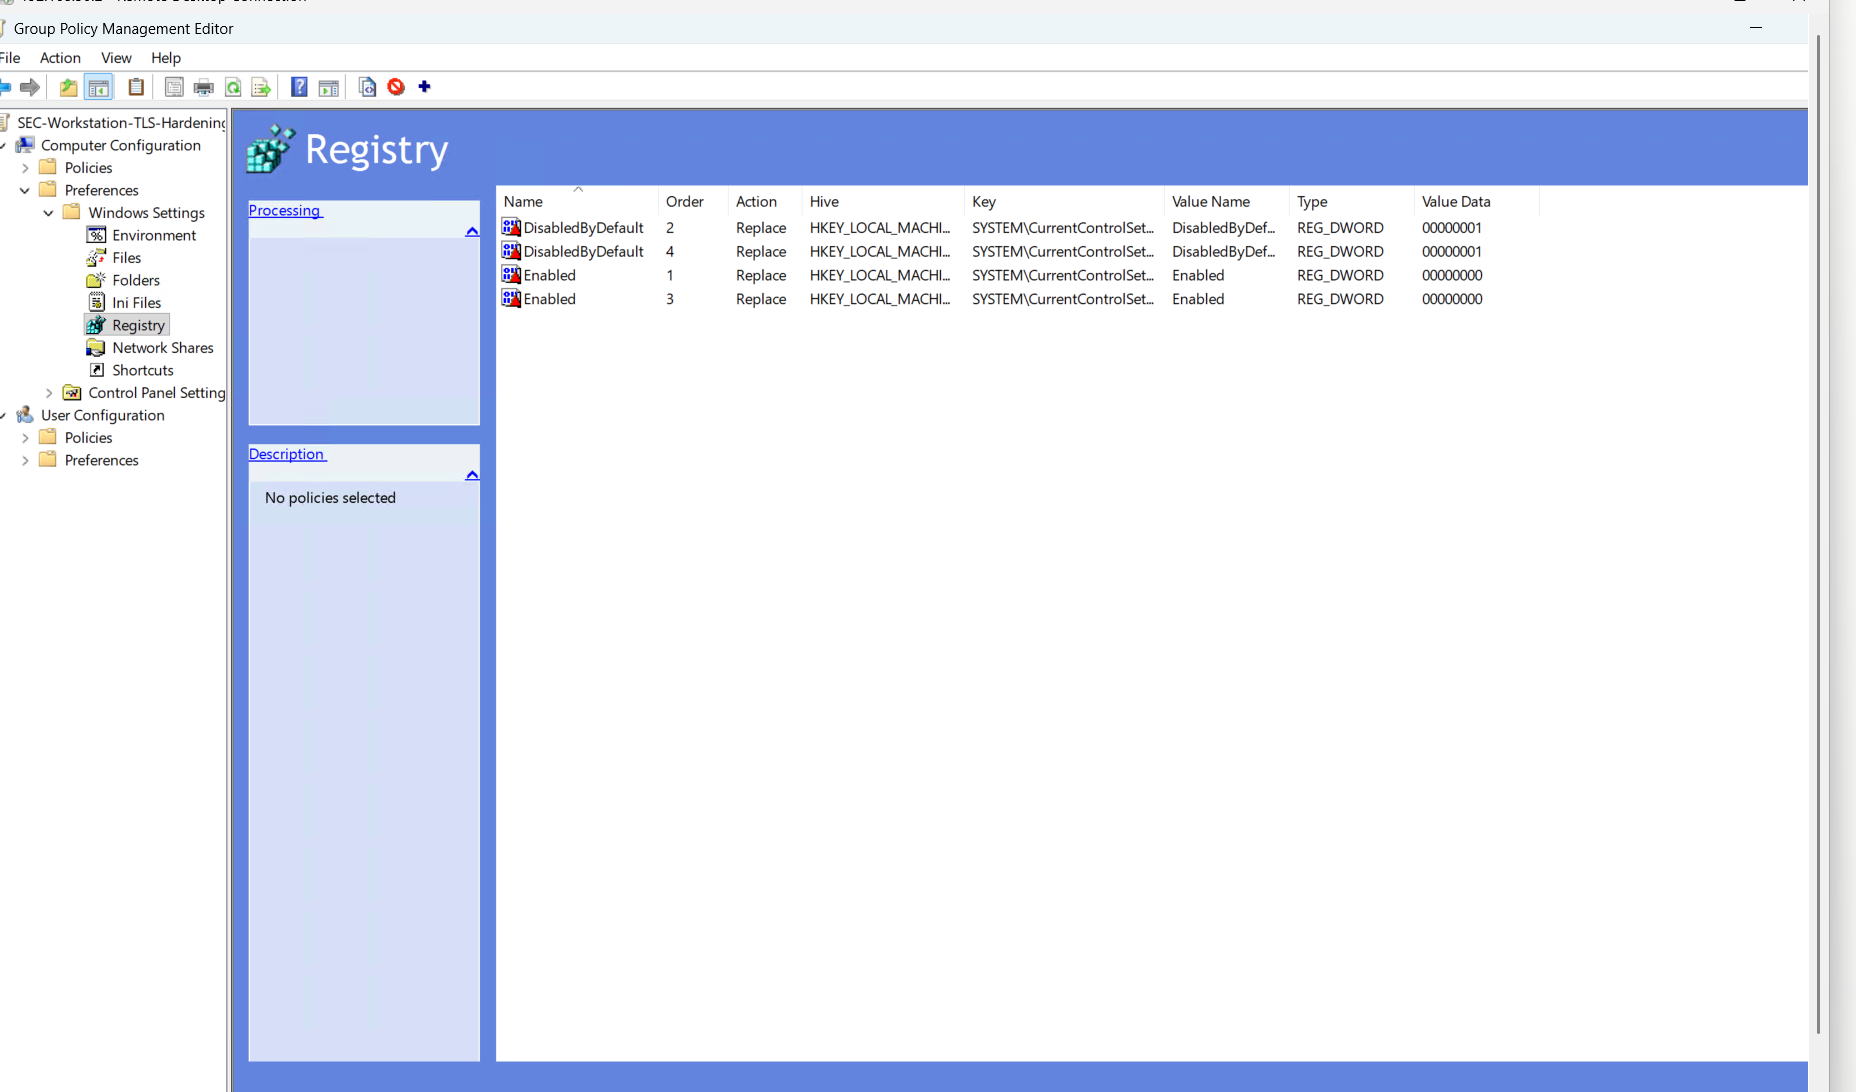Image resolution: width=1856 pixels, height=1092 pixels.
Task: Open the Action menu
Action: pyautogui.click(x=60, y=58)
